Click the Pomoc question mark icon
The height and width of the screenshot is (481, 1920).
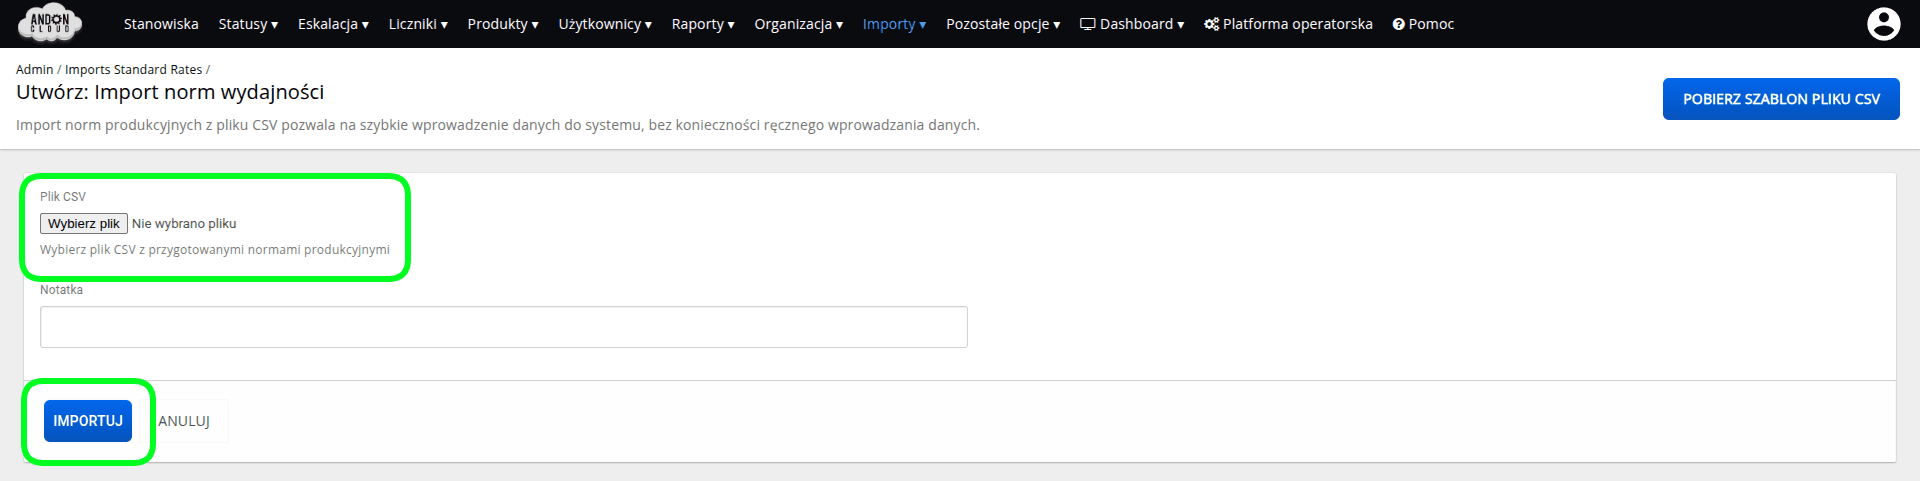1398,24
